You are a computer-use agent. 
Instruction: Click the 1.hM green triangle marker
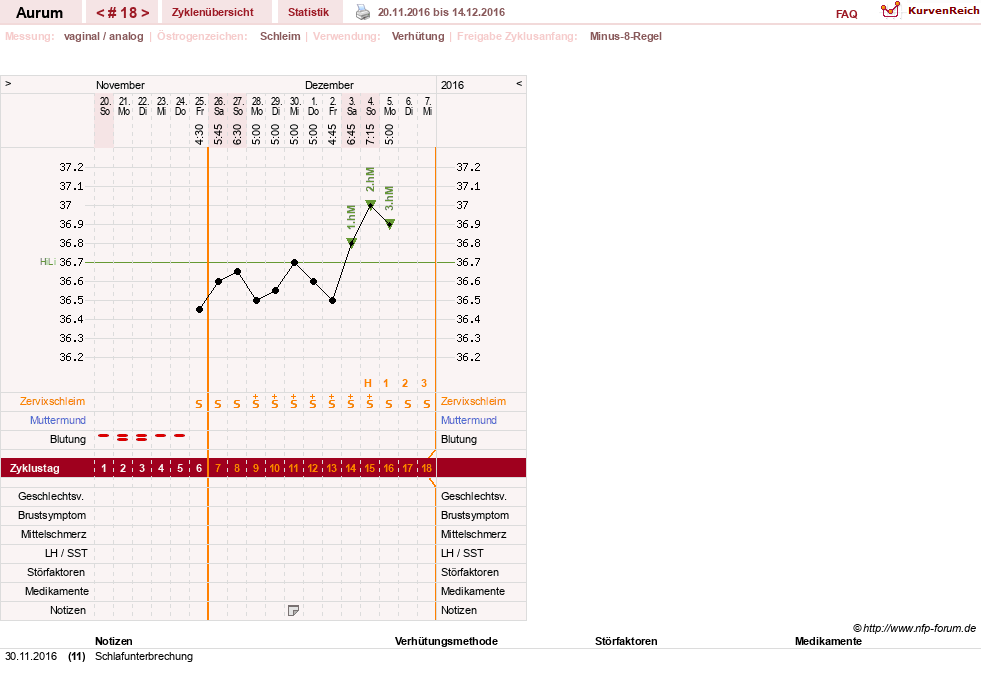point(352,243)
